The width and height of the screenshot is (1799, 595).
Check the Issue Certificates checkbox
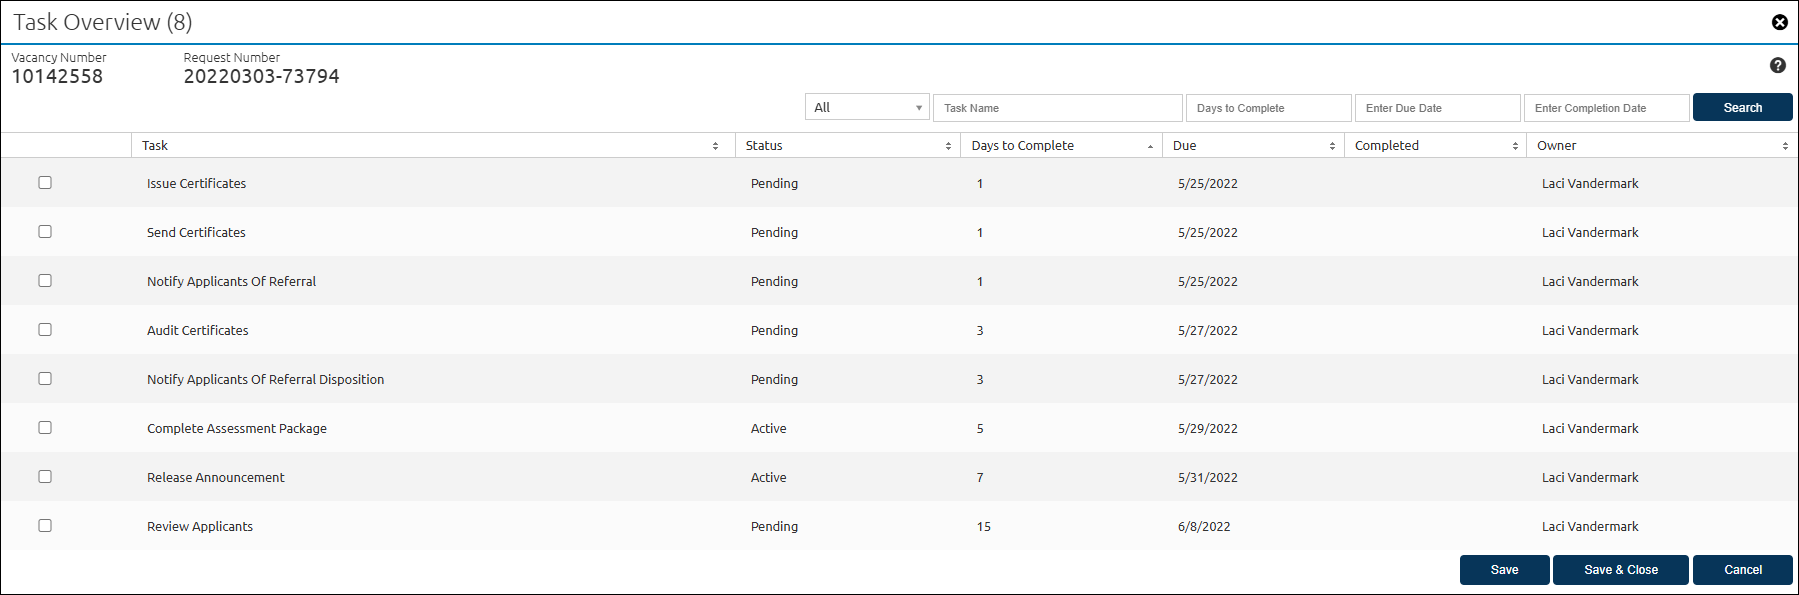click(x=45, y=182)
